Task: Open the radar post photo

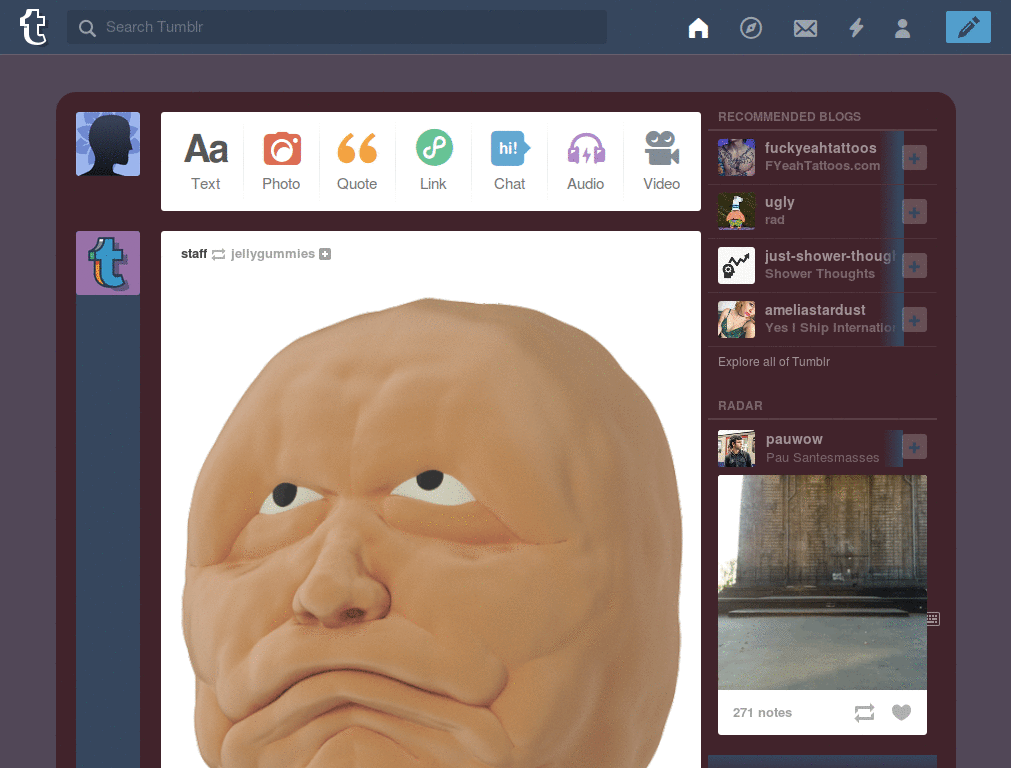Action: click(x=822, y=583)
